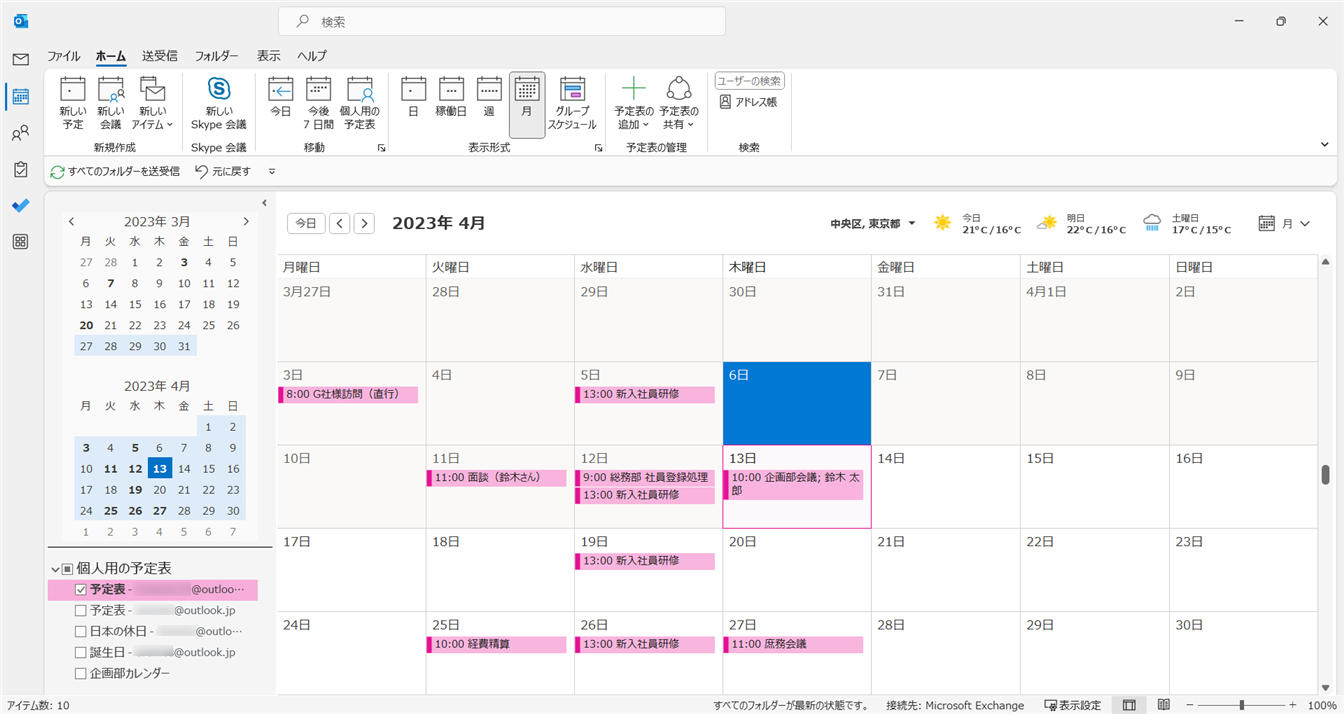This screenshot has width=1344, height=714.
Task: Click the 今日 button above the calendar
Action: 306,224
